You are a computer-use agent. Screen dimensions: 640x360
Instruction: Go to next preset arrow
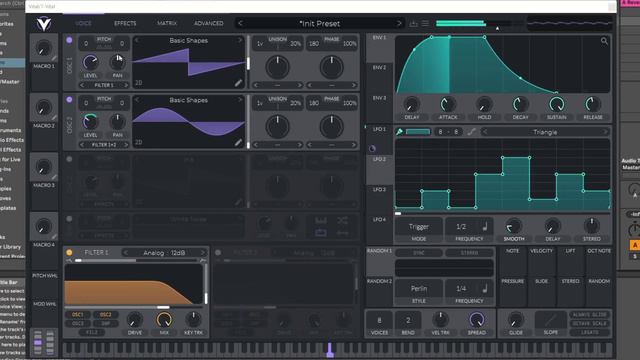(399, 24)
